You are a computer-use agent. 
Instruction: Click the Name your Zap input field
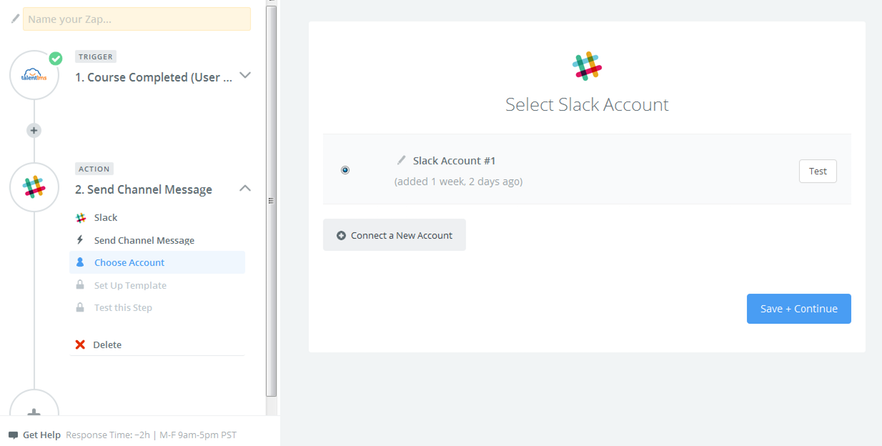pos(137,19)
